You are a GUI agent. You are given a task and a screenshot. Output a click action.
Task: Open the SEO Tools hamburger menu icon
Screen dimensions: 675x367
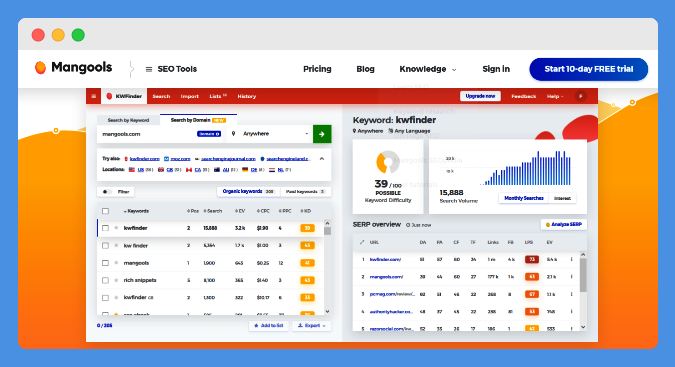click(x=149, y=69)
